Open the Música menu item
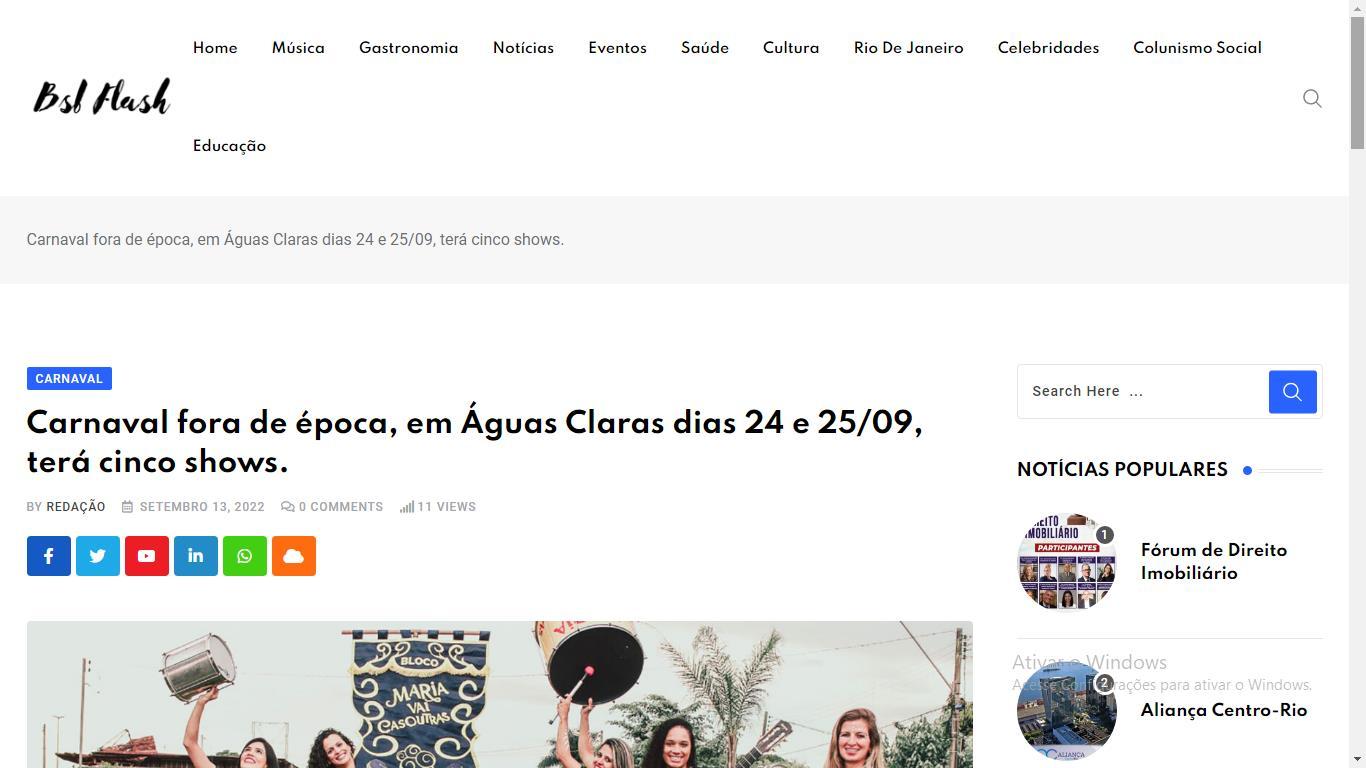 point(298,48)
